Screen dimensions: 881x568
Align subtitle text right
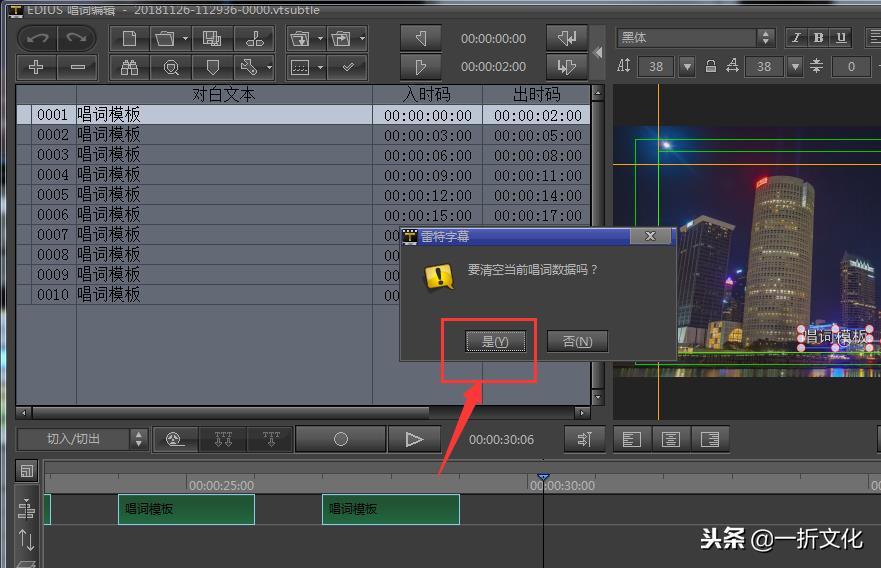710,439
